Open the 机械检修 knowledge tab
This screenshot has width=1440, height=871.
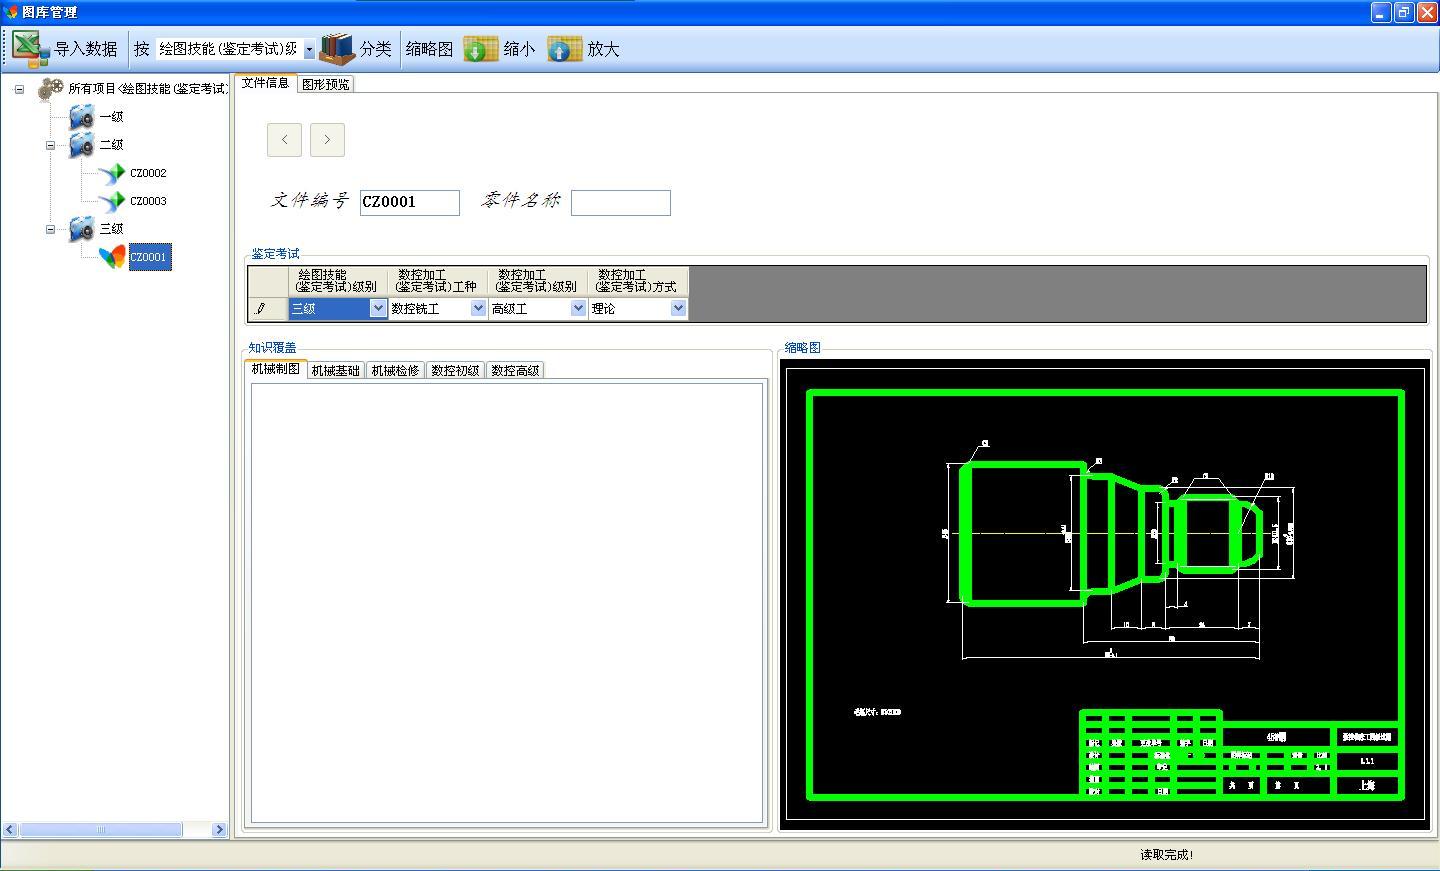(x=396, y=370)
